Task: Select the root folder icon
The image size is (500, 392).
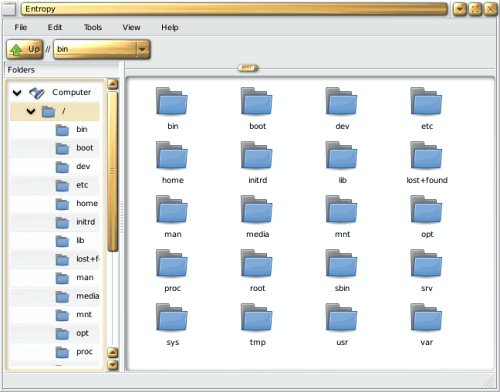Action: pyautogui.click(x=257, y=263)
